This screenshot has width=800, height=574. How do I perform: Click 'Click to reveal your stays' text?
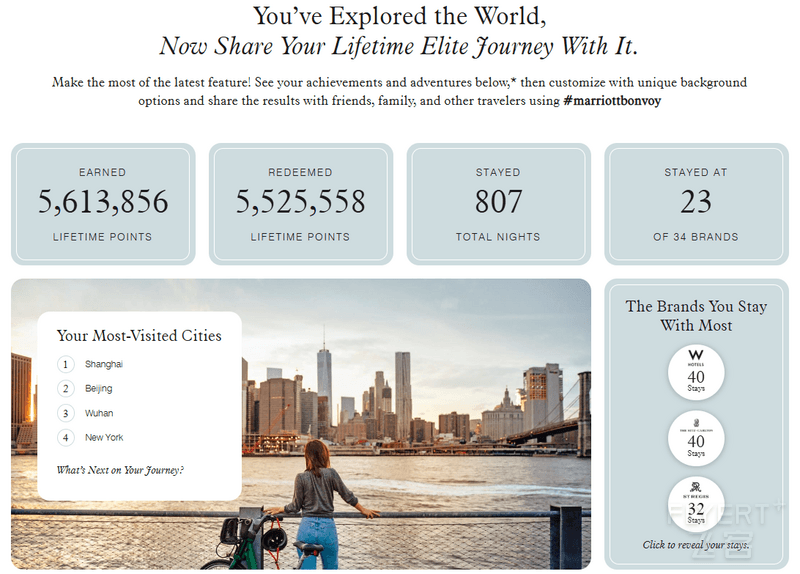(696, 545)
